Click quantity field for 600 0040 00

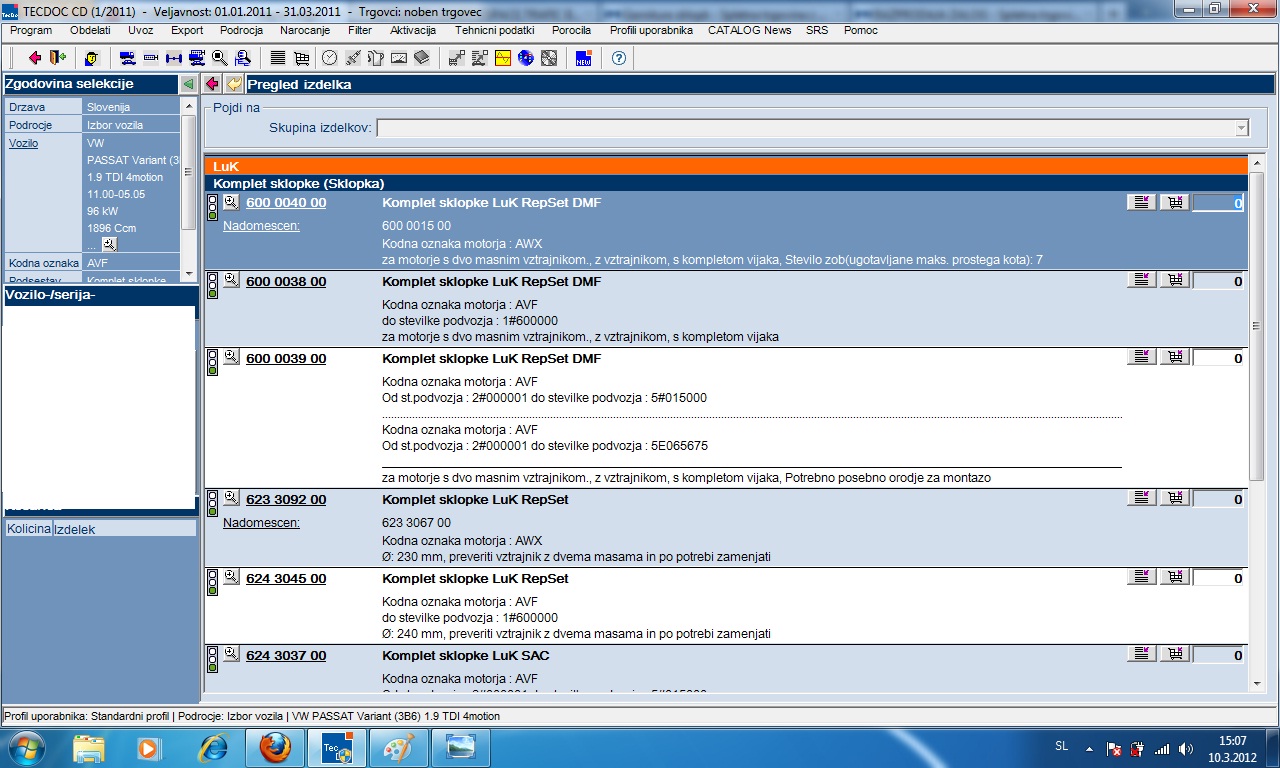(1219, 203)
